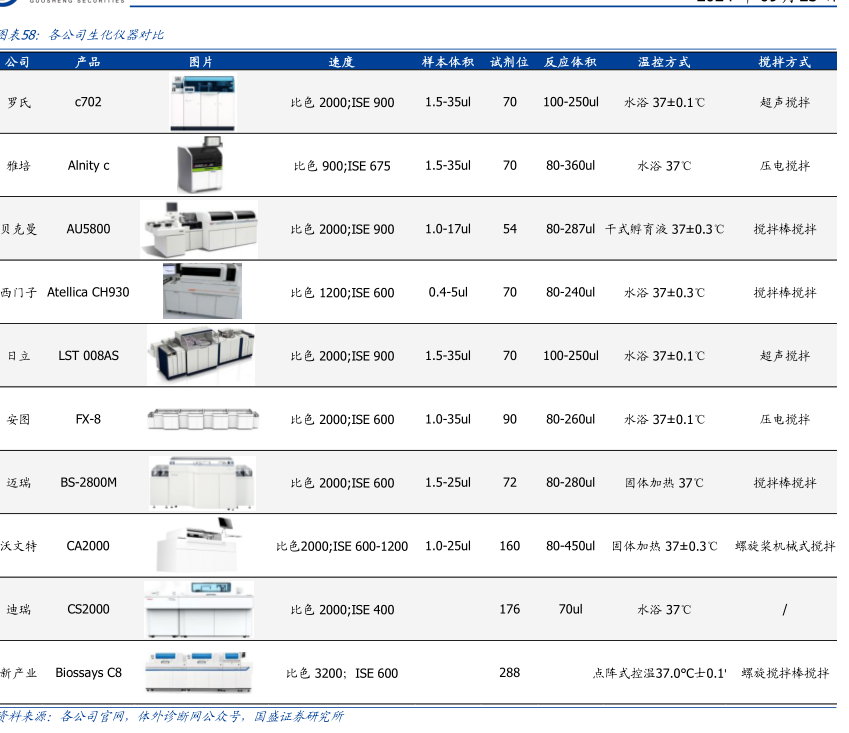Click company name 日立
Screen dimensions: 849x733
click(x=18, y=356)
